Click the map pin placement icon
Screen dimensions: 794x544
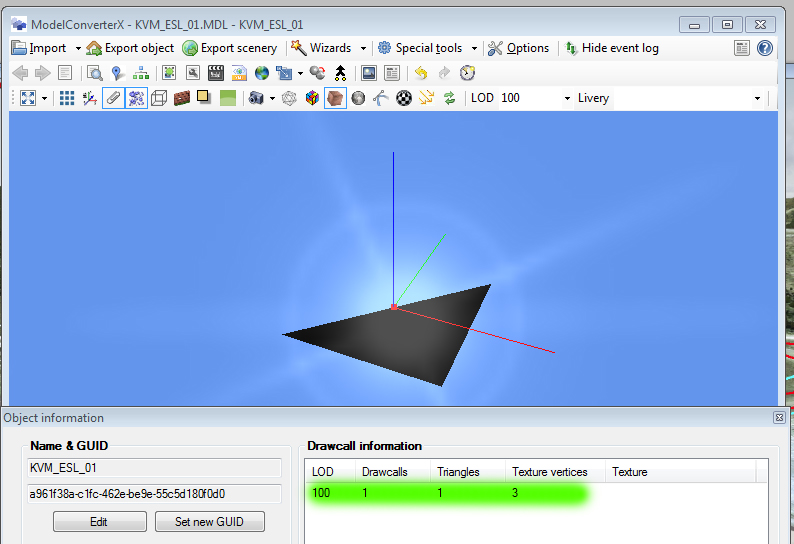(x=118, y=73)
